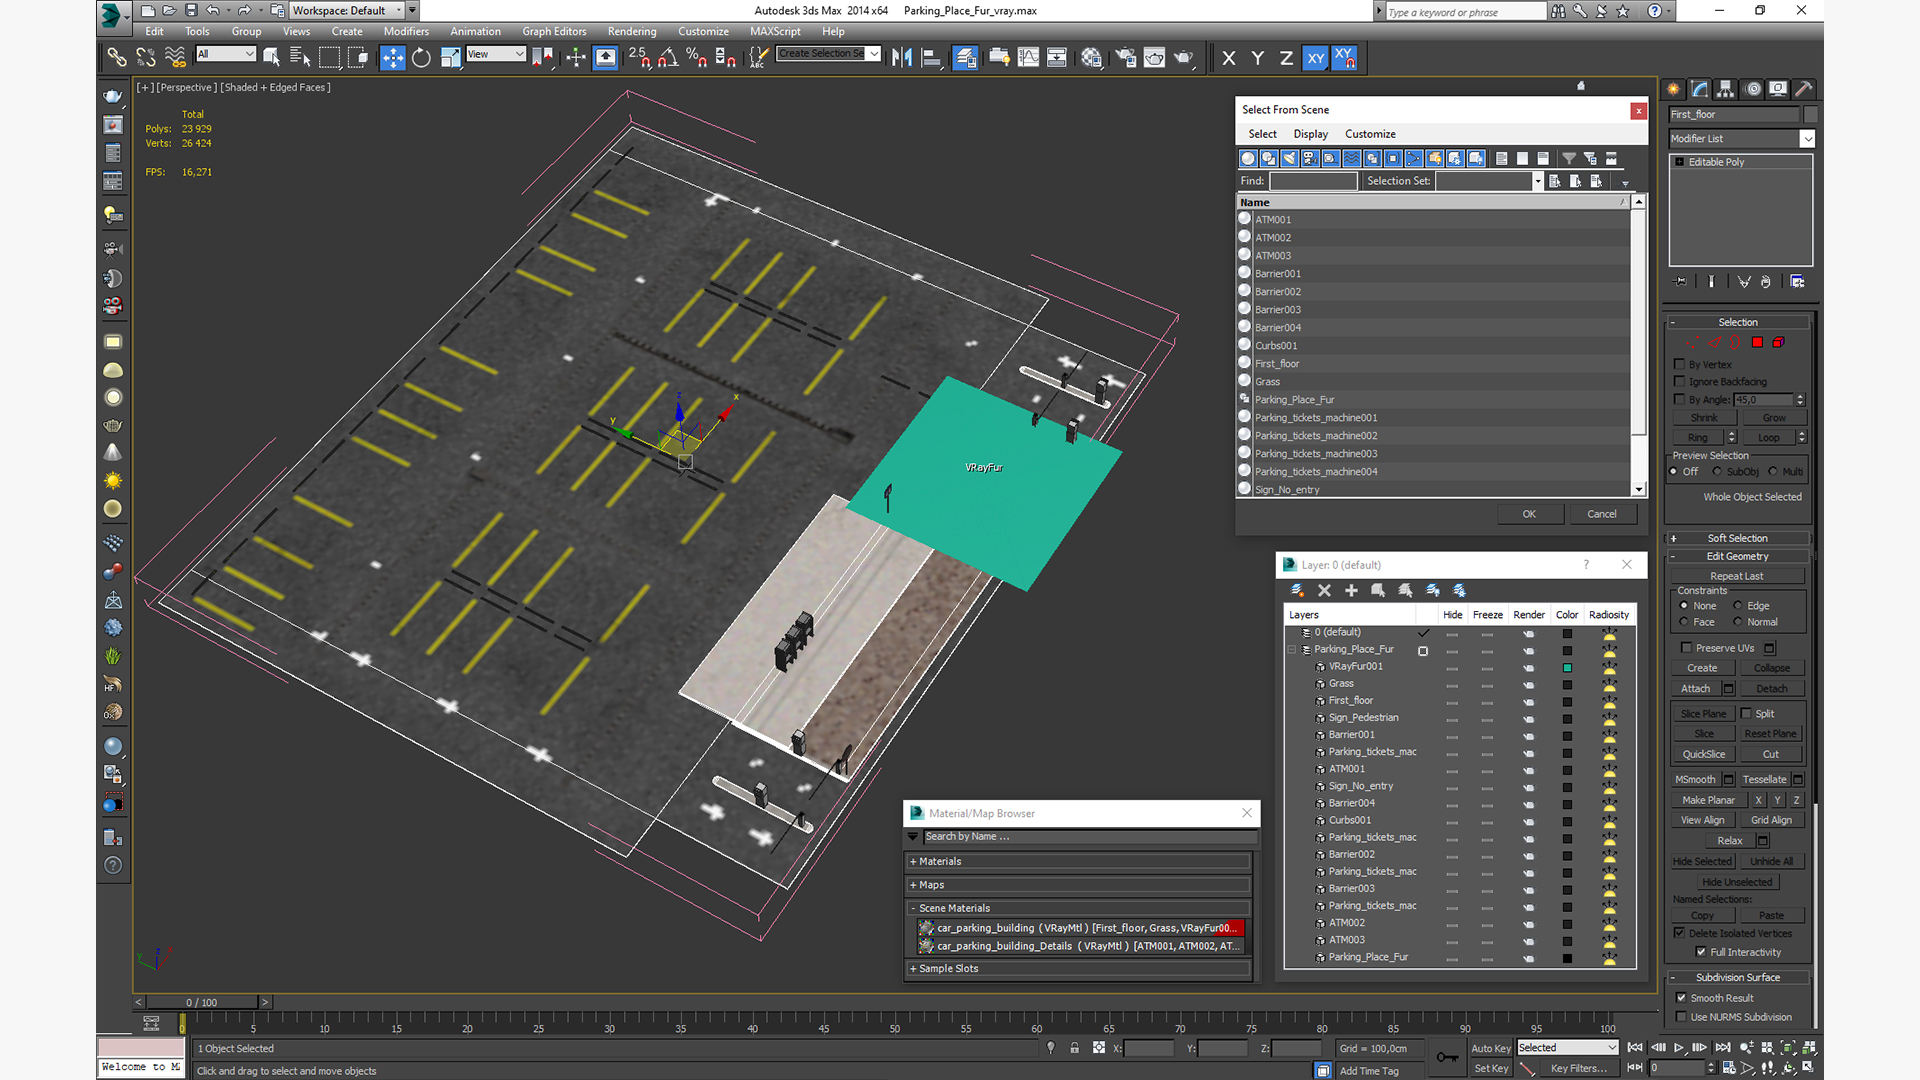Open Customize menu in Select From Scene
1920x1080 pixels.
(1370, 134)
